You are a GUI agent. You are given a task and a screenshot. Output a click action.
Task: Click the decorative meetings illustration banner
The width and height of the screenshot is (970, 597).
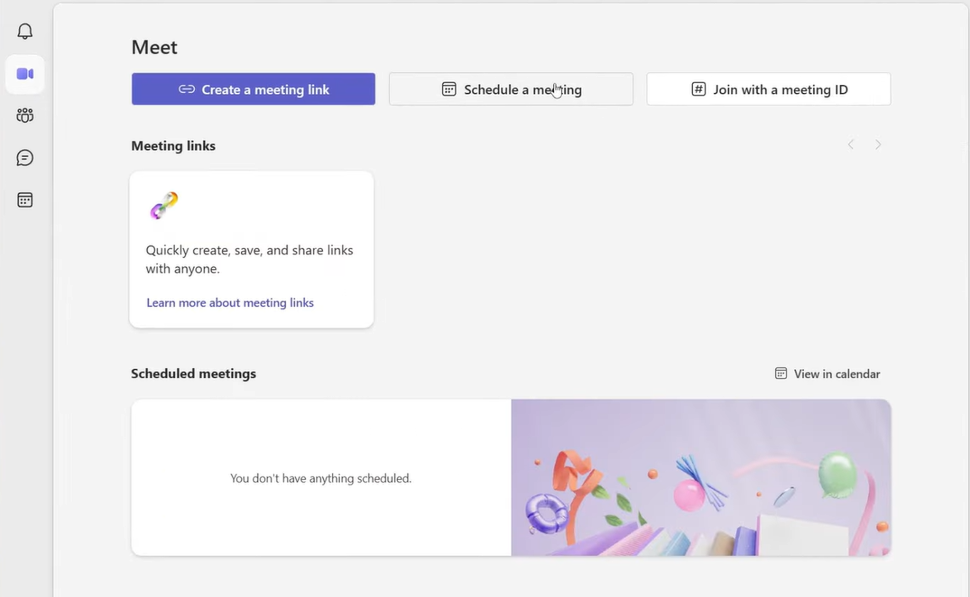[700, 477]
